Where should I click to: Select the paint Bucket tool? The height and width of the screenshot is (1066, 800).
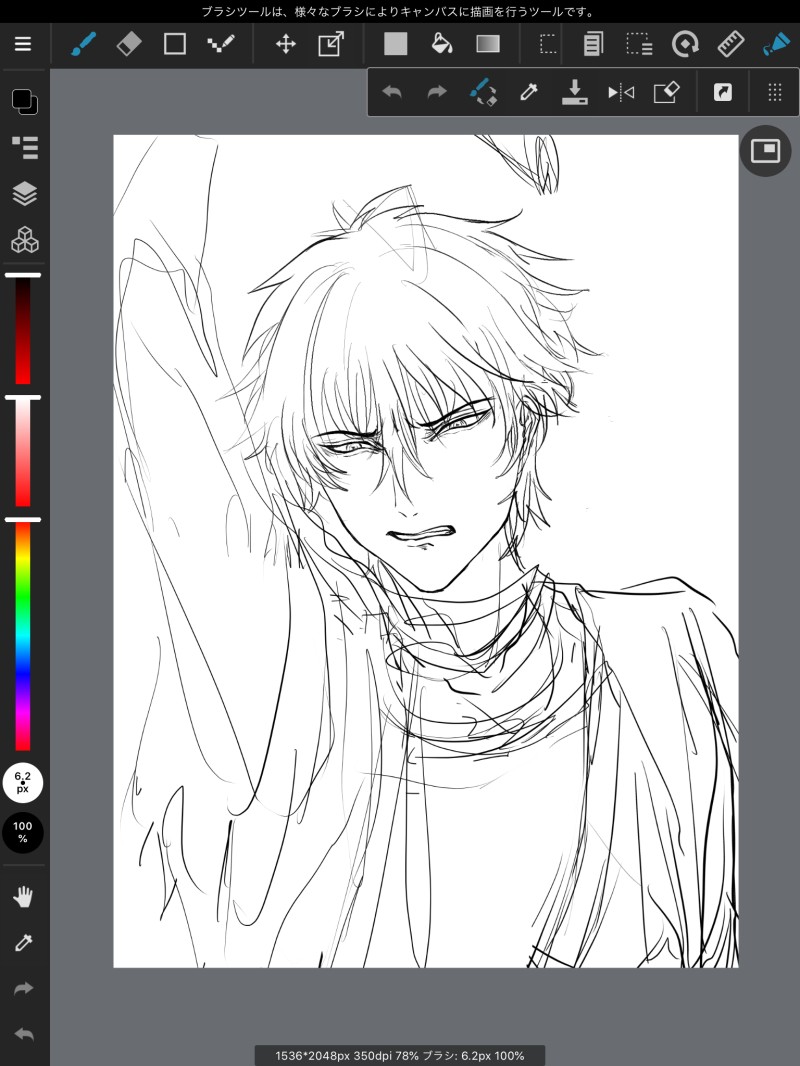442,45
